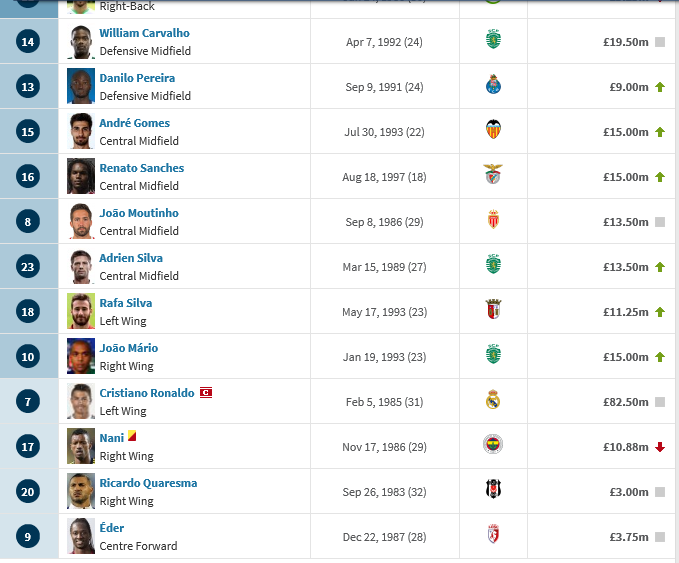Open Fenerbahçe crest in Nani's row
This screenshot has width=679, height=563.
click(x=493, y=444)
